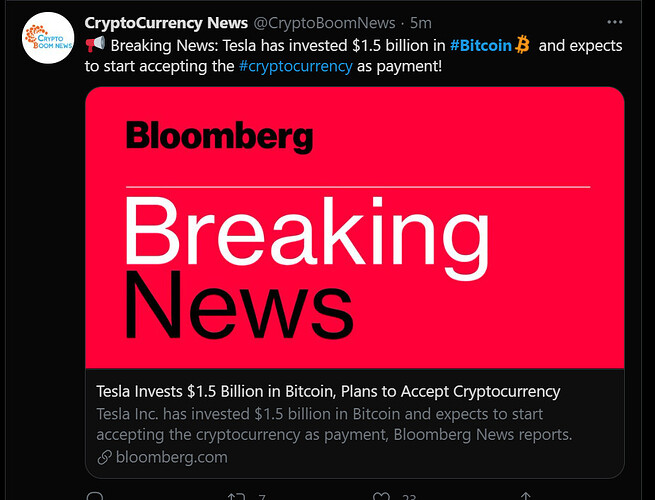This screenshot has width=655, height=500.
Task: Click the orange Bitcoin symbol emoji
Action: pyautogui.click(x=524, y=45)
